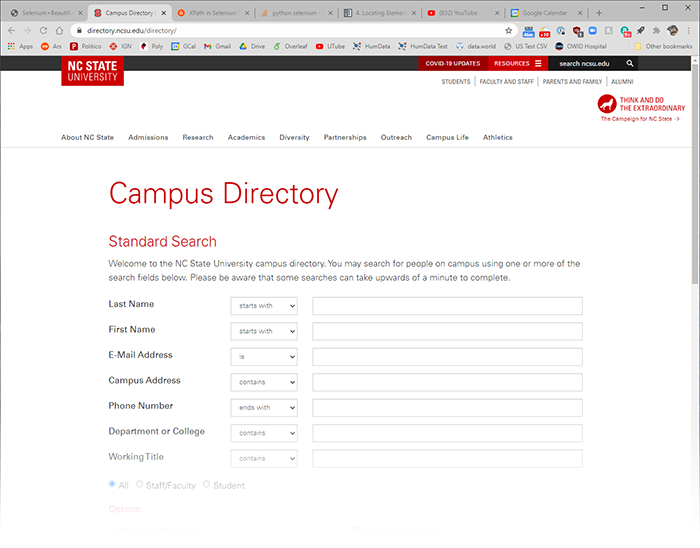Focus the Last Name text field
Screen dimensions: 700x548
[447, 306]
